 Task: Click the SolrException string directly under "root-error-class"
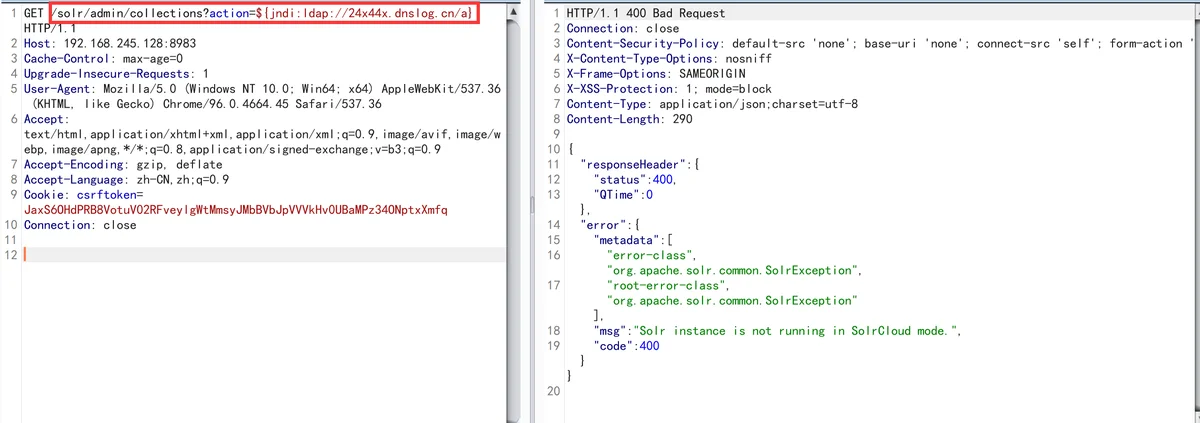tap(734, 300)
